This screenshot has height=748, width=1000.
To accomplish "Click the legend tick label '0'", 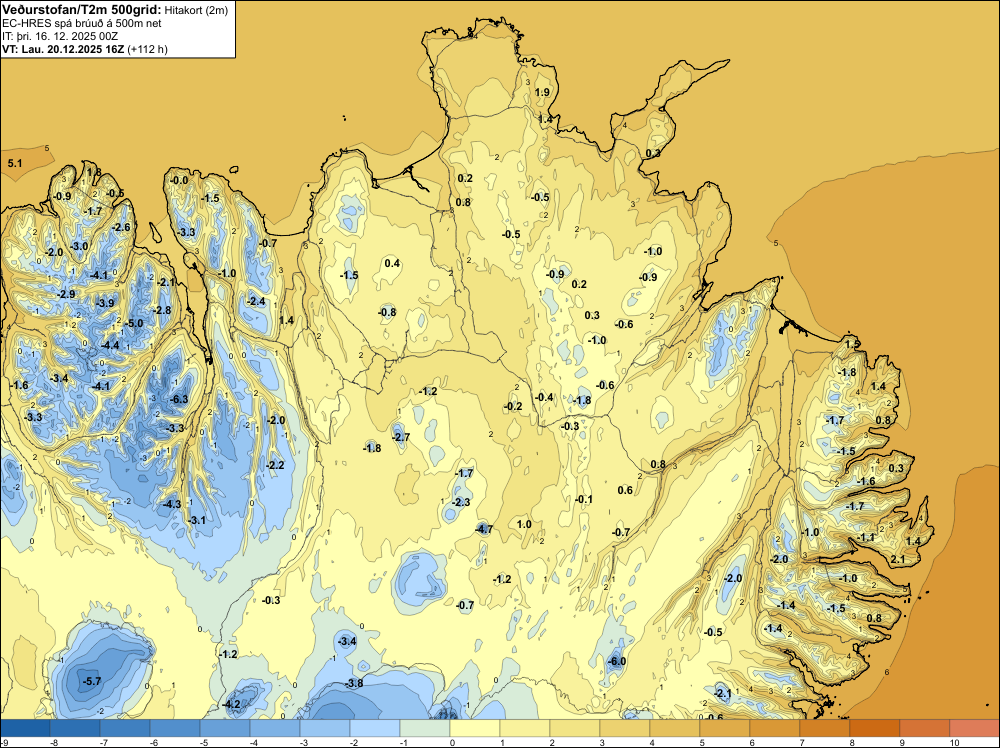I will 452,742.
